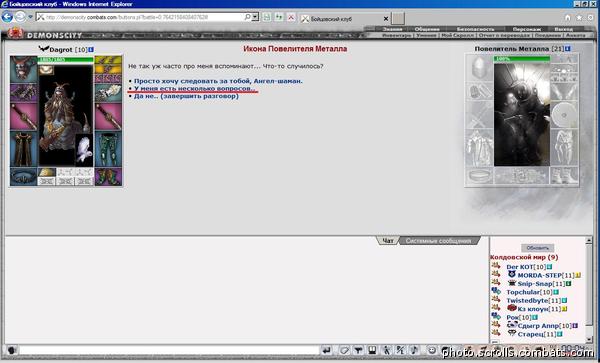Click private message icon beside Topchular
The width and height of the screenshot is (600, 363).
coord(496,291)
